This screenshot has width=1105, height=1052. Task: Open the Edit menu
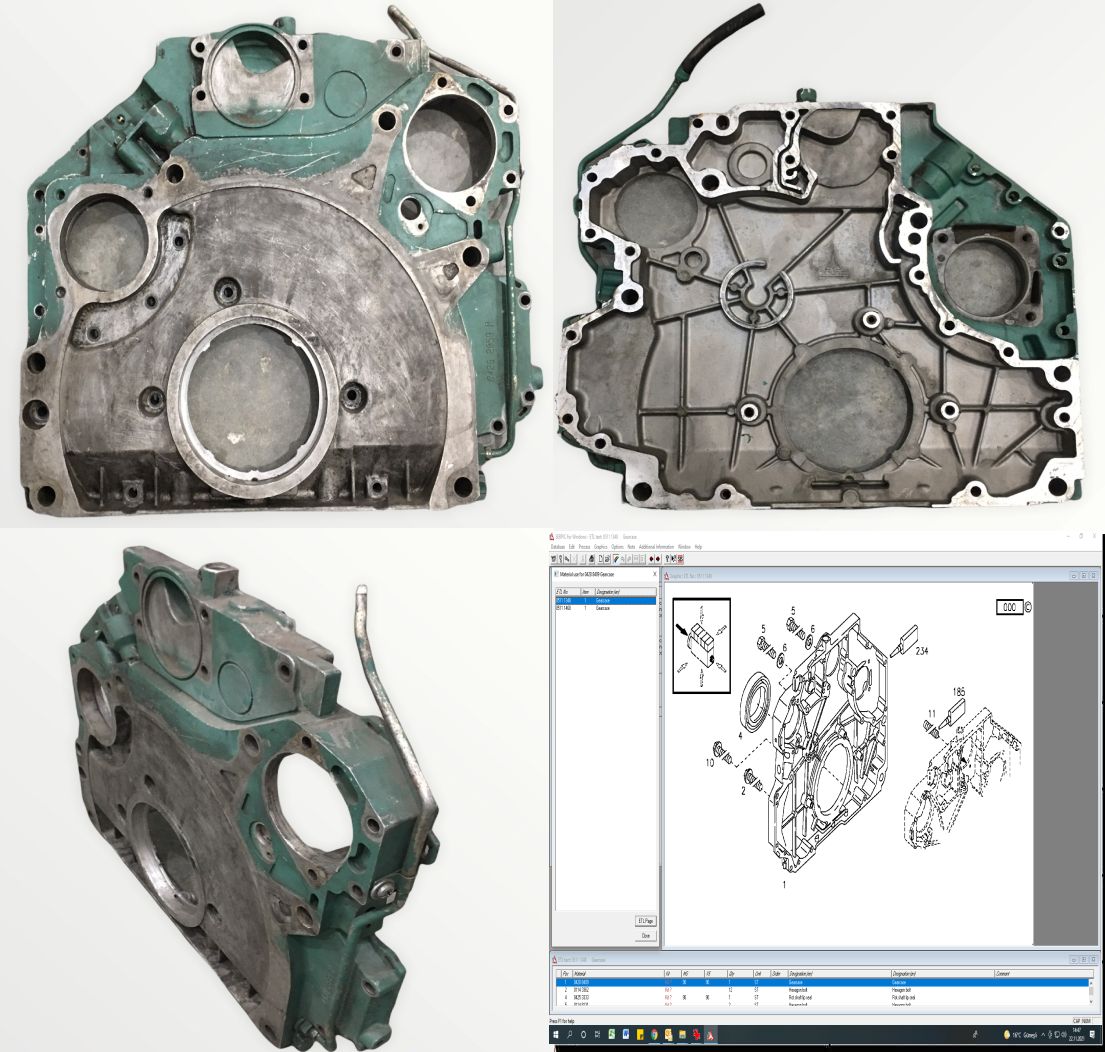pyautogui.click(x=572, y=547)
